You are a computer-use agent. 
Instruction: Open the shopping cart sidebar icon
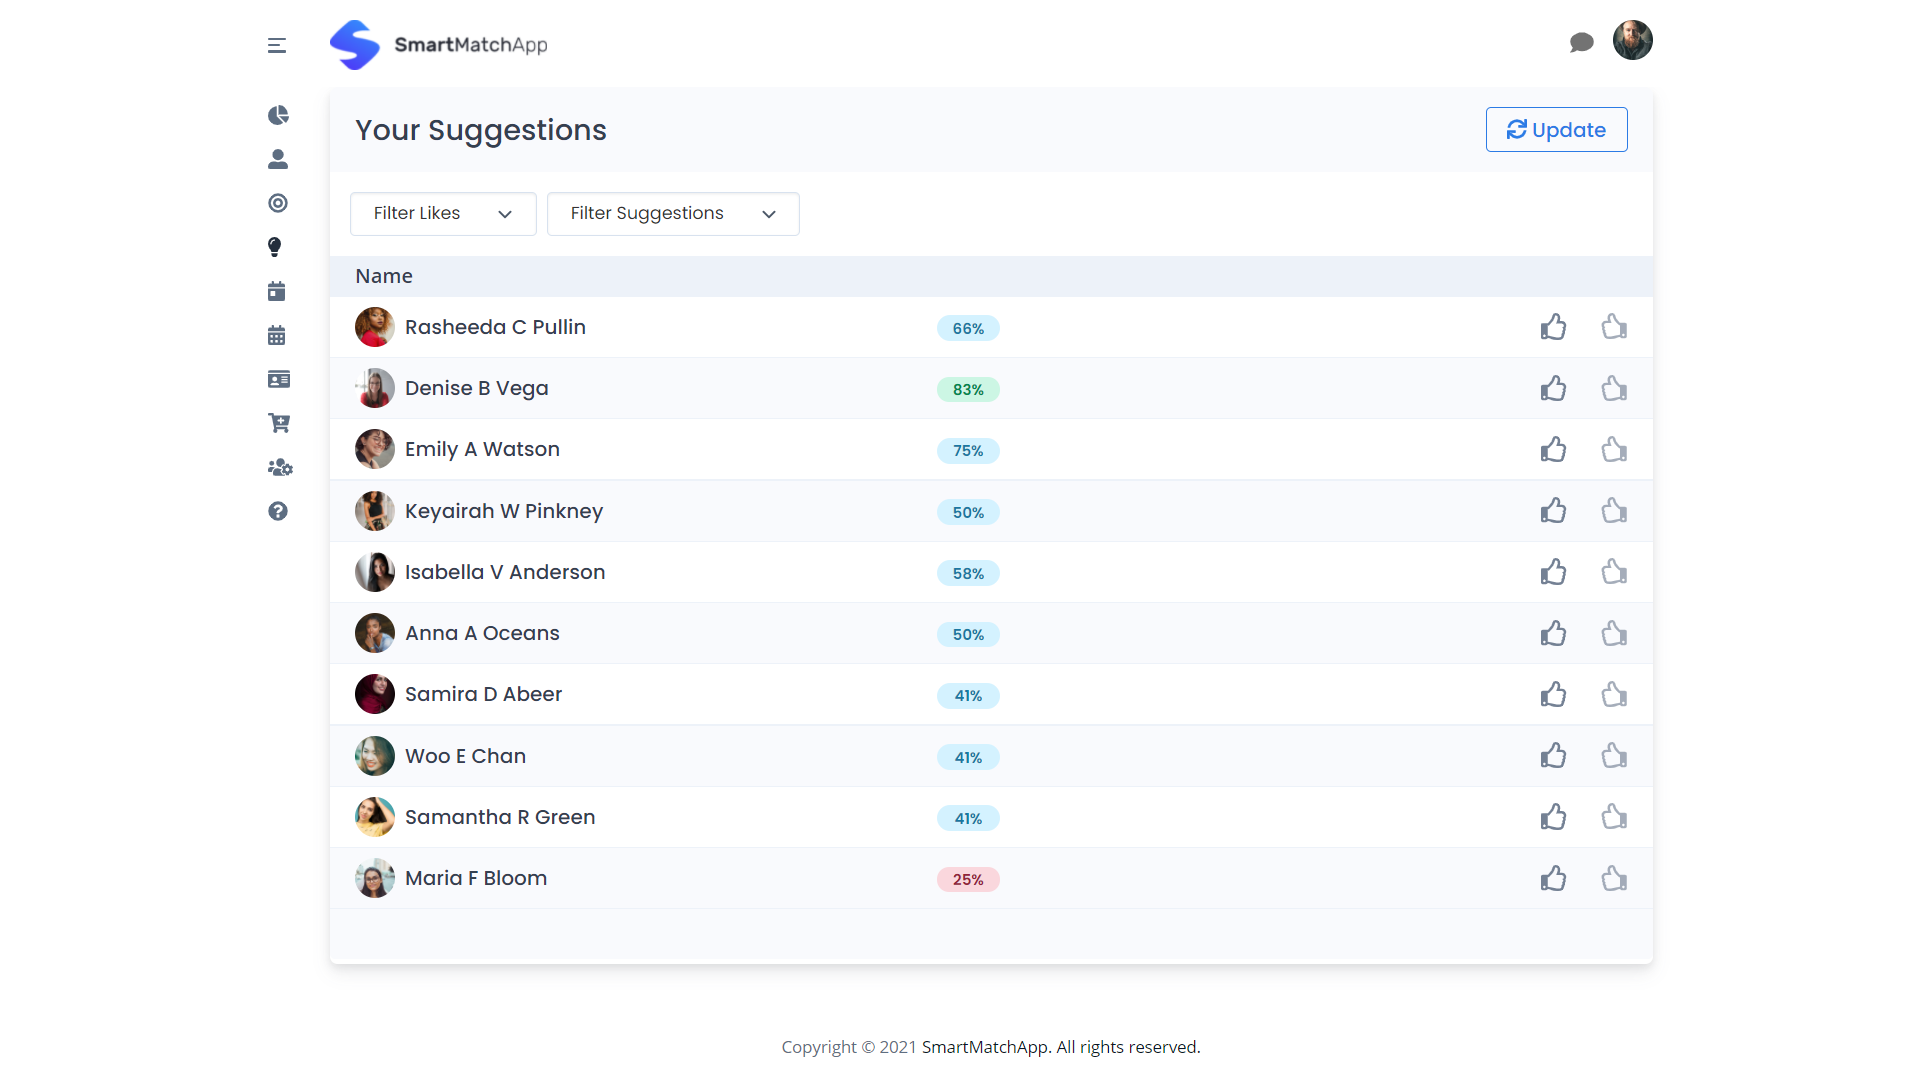tap(278, 423)
